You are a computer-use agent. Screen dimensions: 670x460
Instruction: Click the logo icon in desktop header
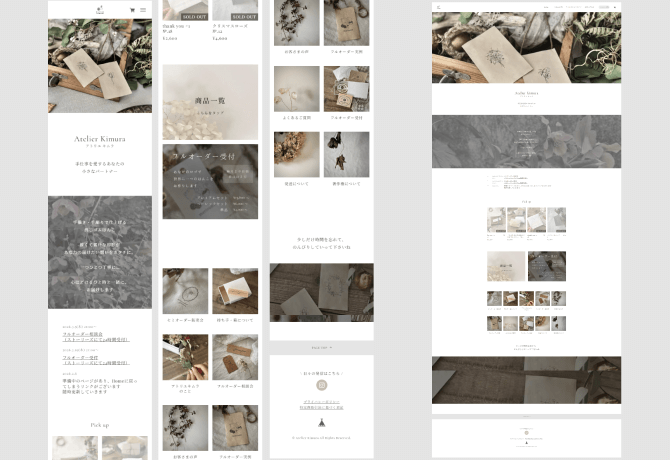coord(438,6)
